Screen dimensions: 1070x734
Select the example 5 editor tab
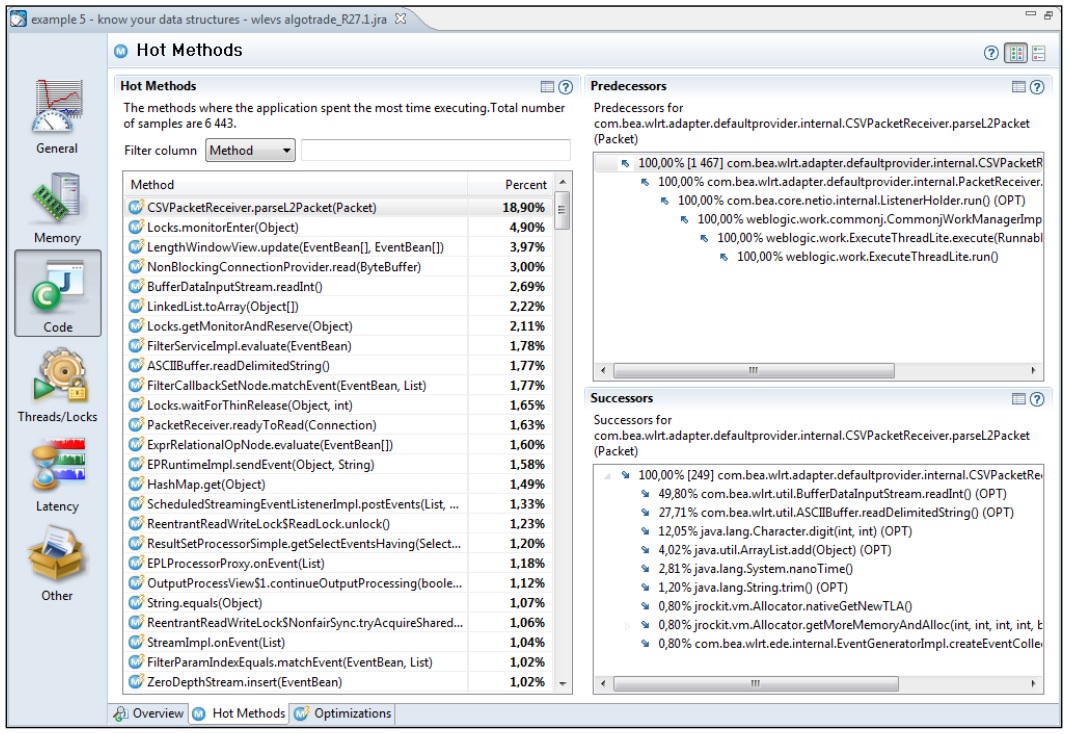[209, 19]
